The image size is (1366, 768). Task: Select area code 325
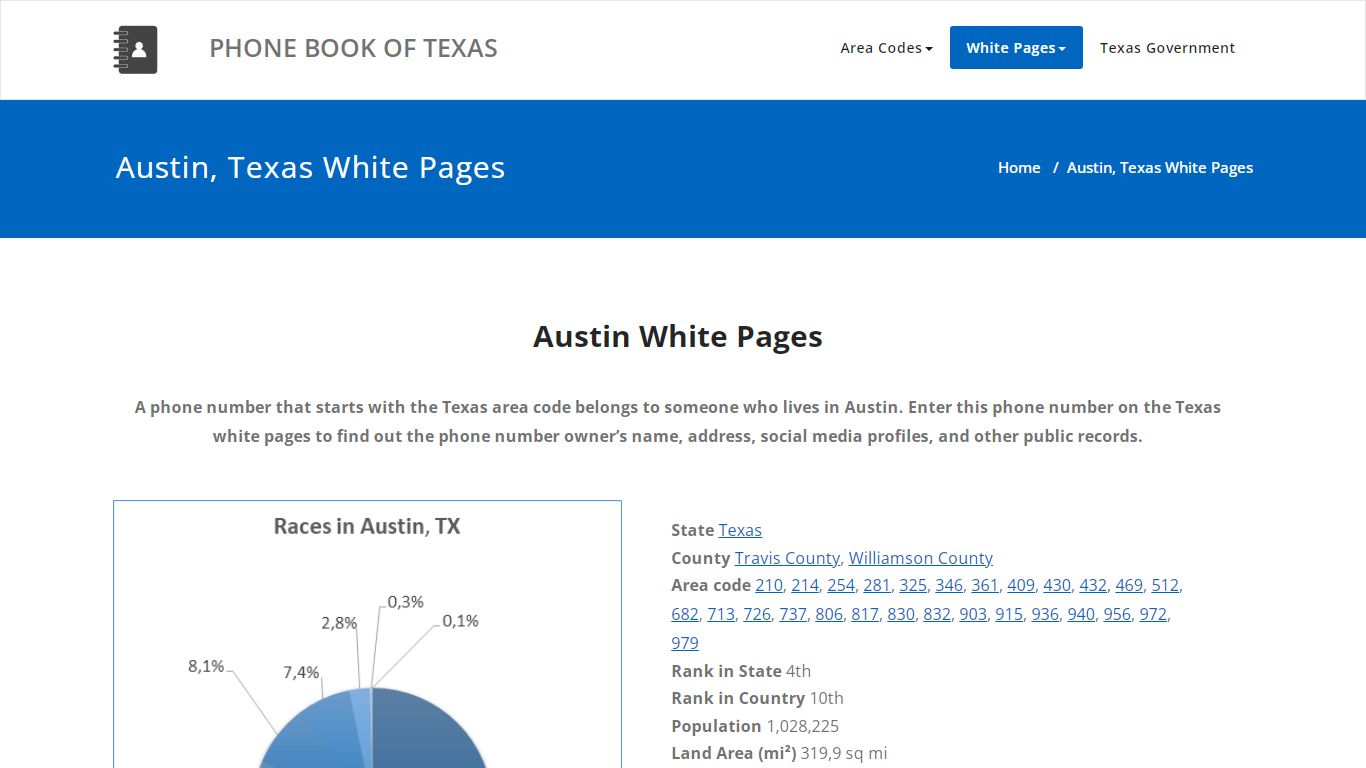click(913, 585)
